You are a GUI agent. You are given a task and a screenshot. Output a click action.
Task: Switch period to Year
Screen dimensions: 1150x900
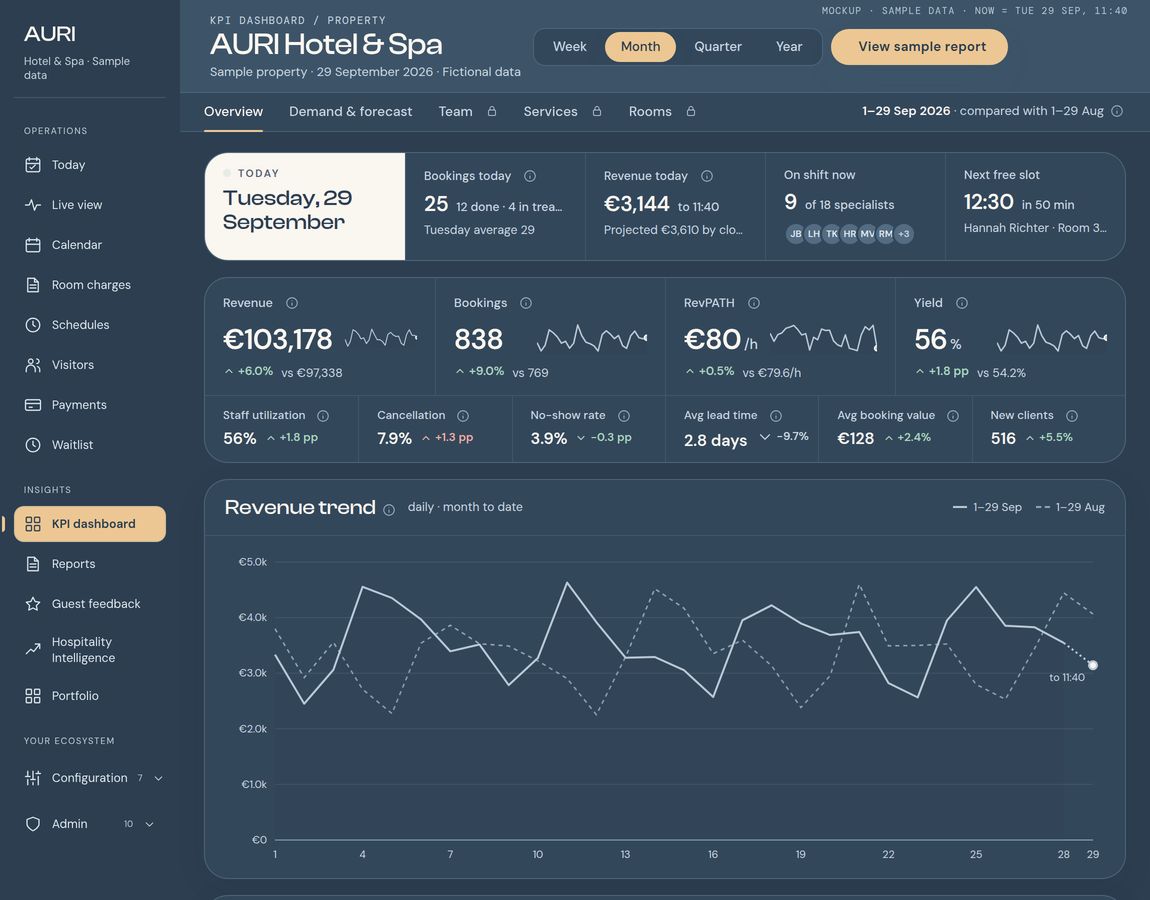click(x=789, y=47)
